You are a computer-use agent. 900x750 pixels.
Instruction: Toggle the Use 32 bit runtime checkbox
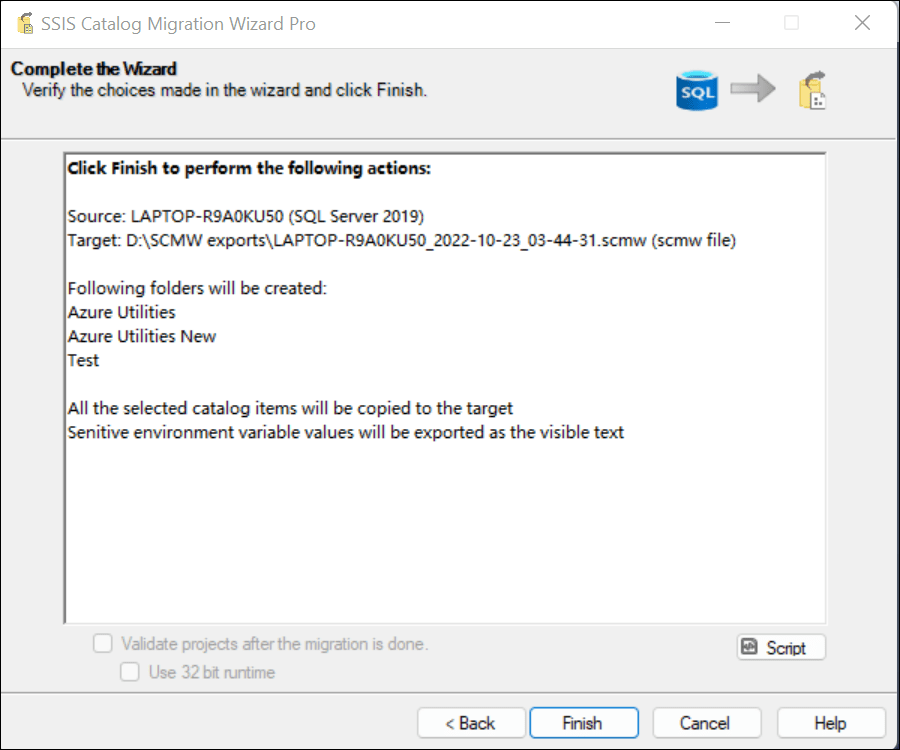(130, 671)
